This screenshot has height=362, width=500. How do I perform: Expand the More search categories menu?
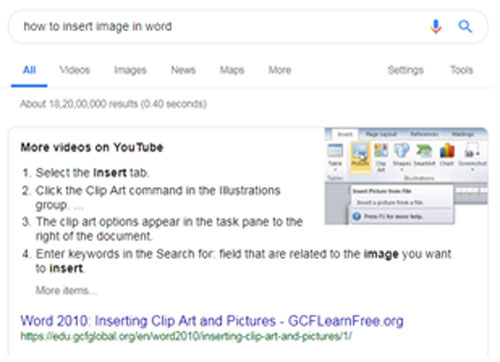point(280,70)
